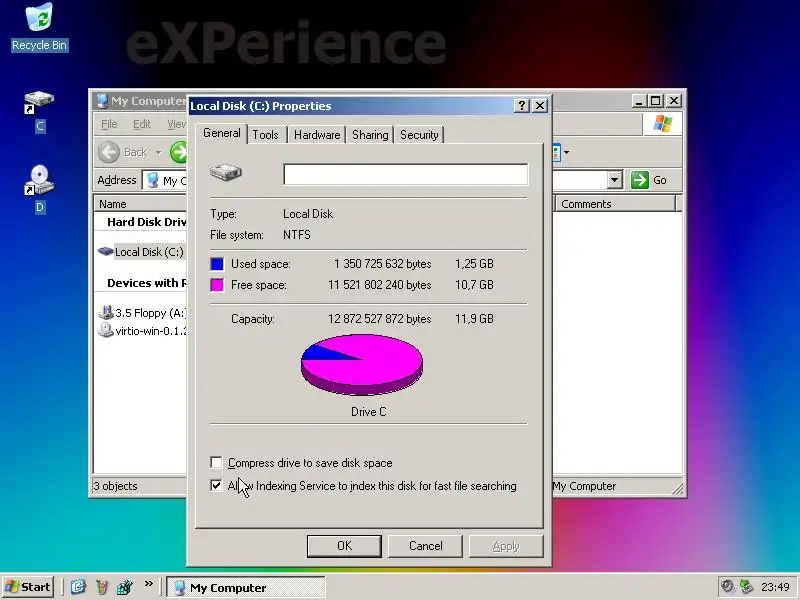This screenshot has height=600, width=800.
Task: Open the first quick launch icon beside Start
Action: [78, 587]
